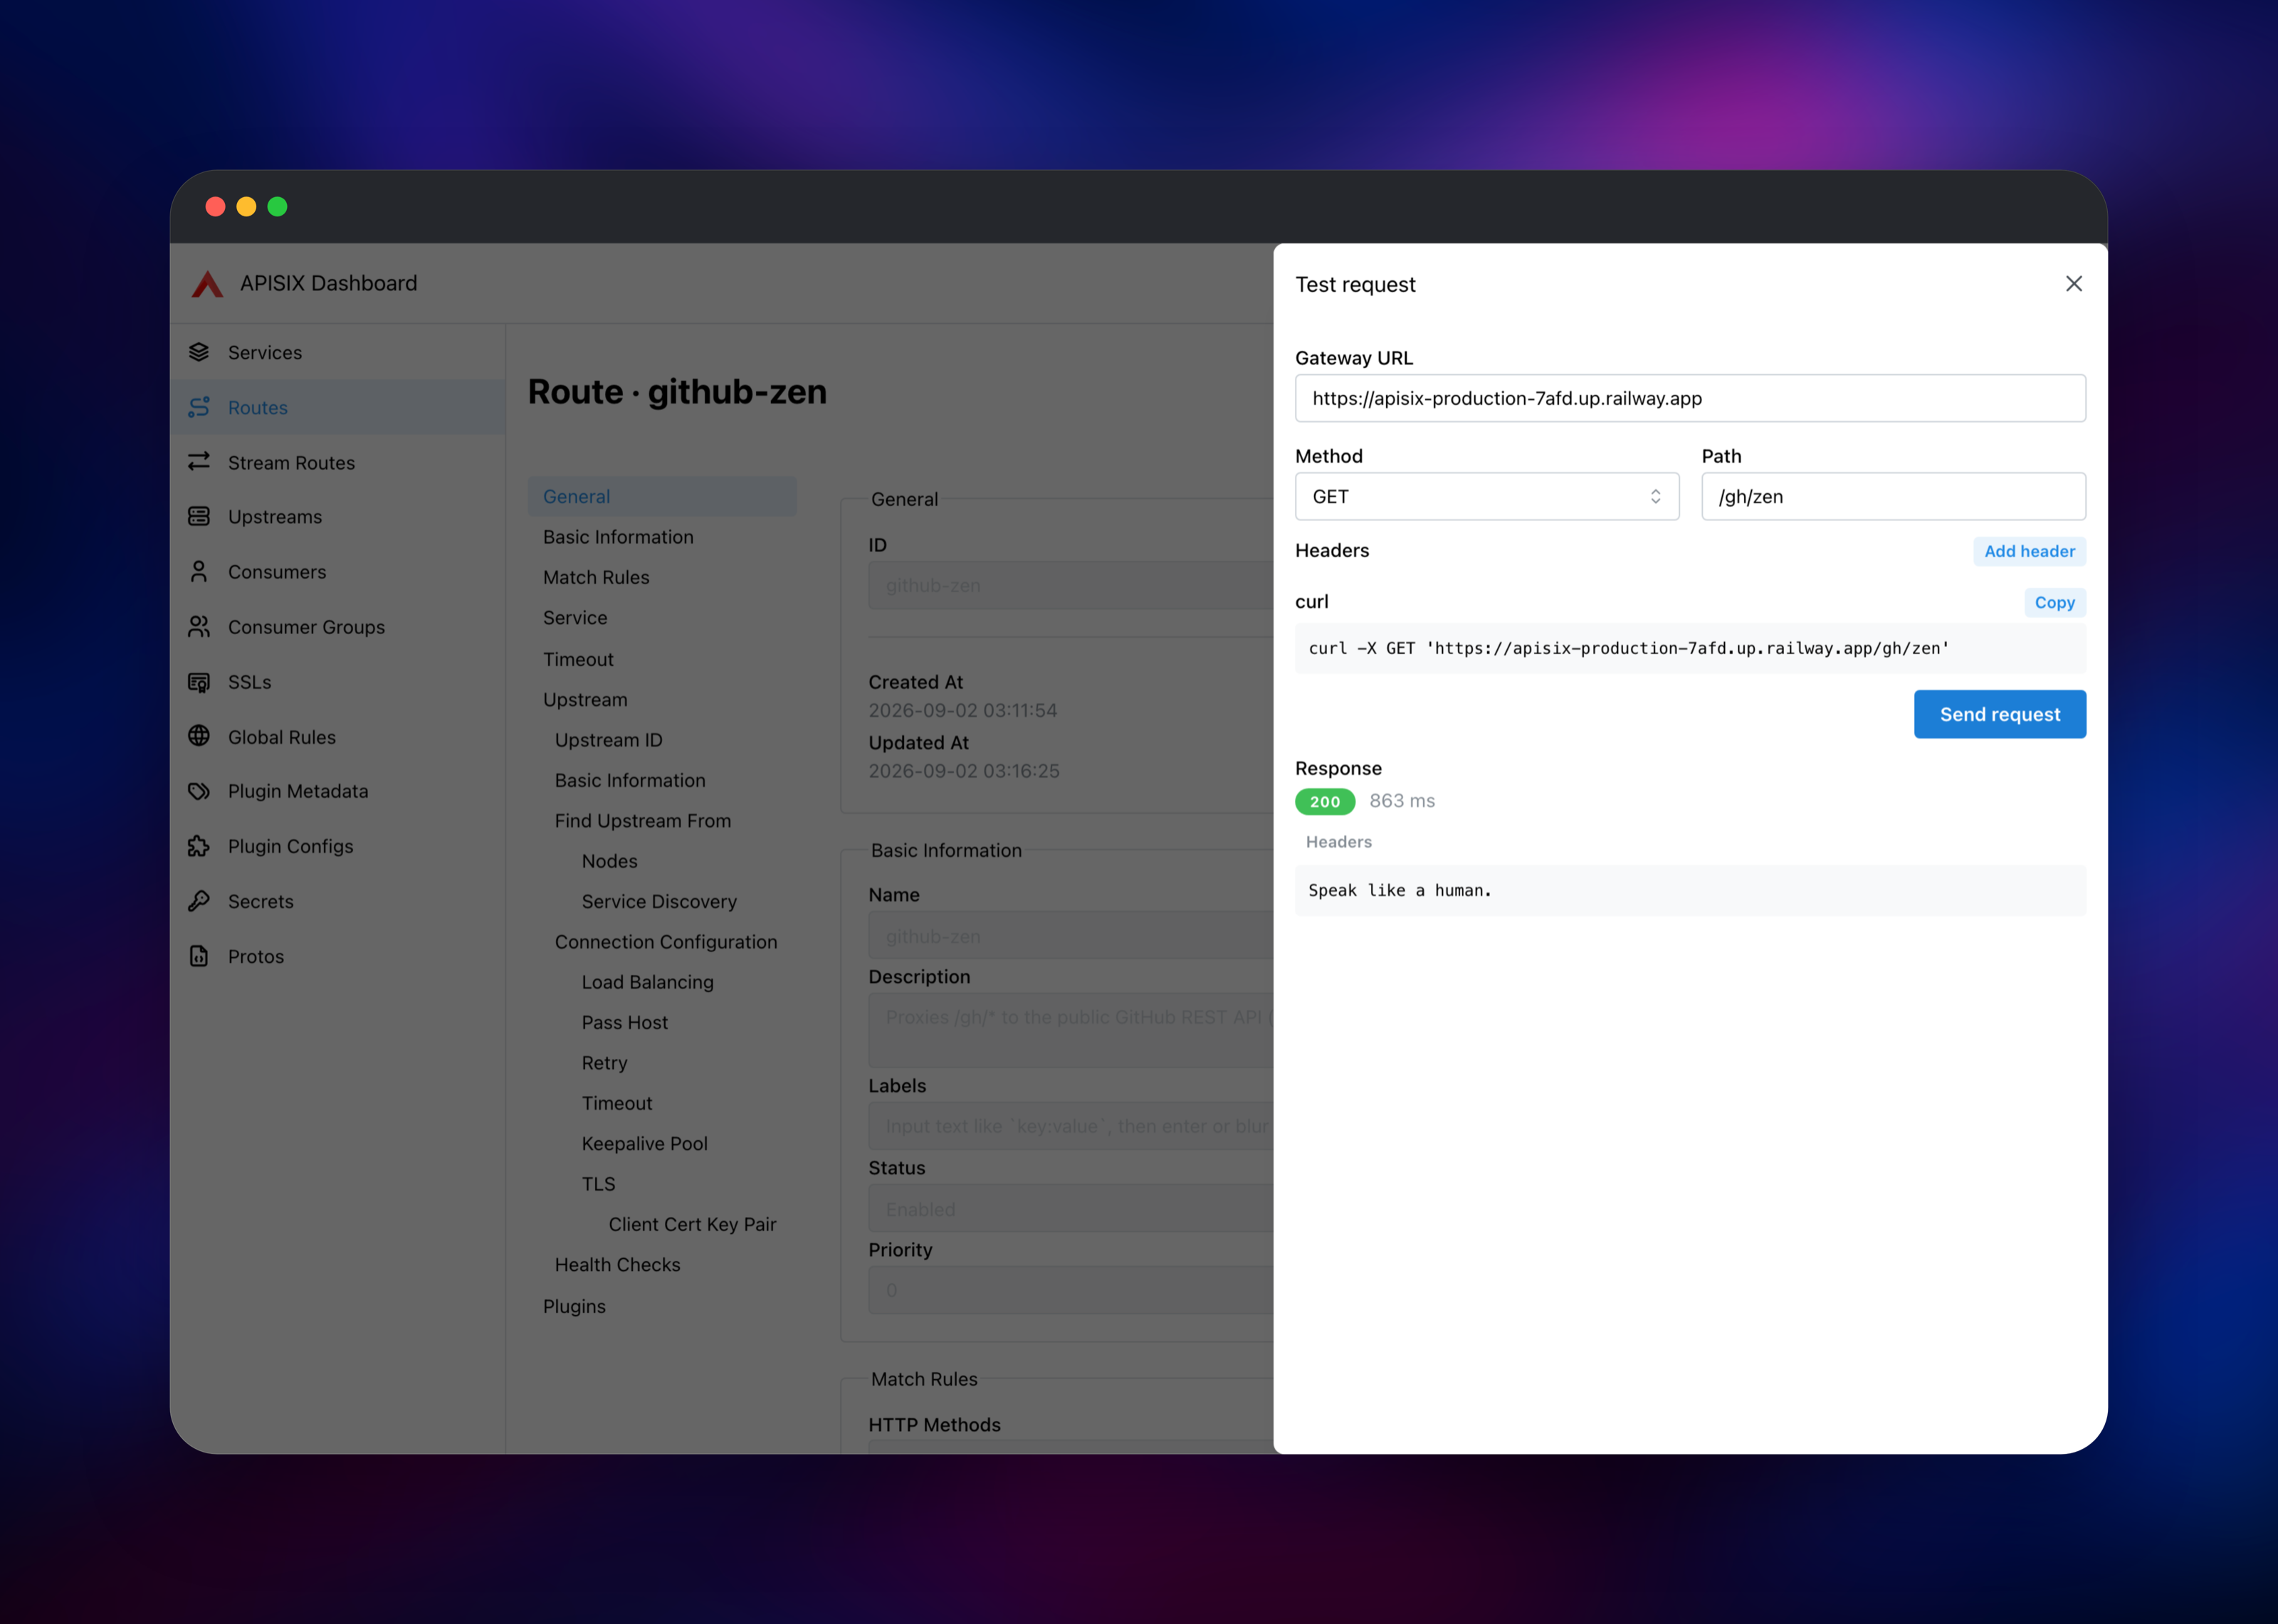Click the Gateway URL input field
Screen dimensions: 2278x1624
click(1690, 398)
